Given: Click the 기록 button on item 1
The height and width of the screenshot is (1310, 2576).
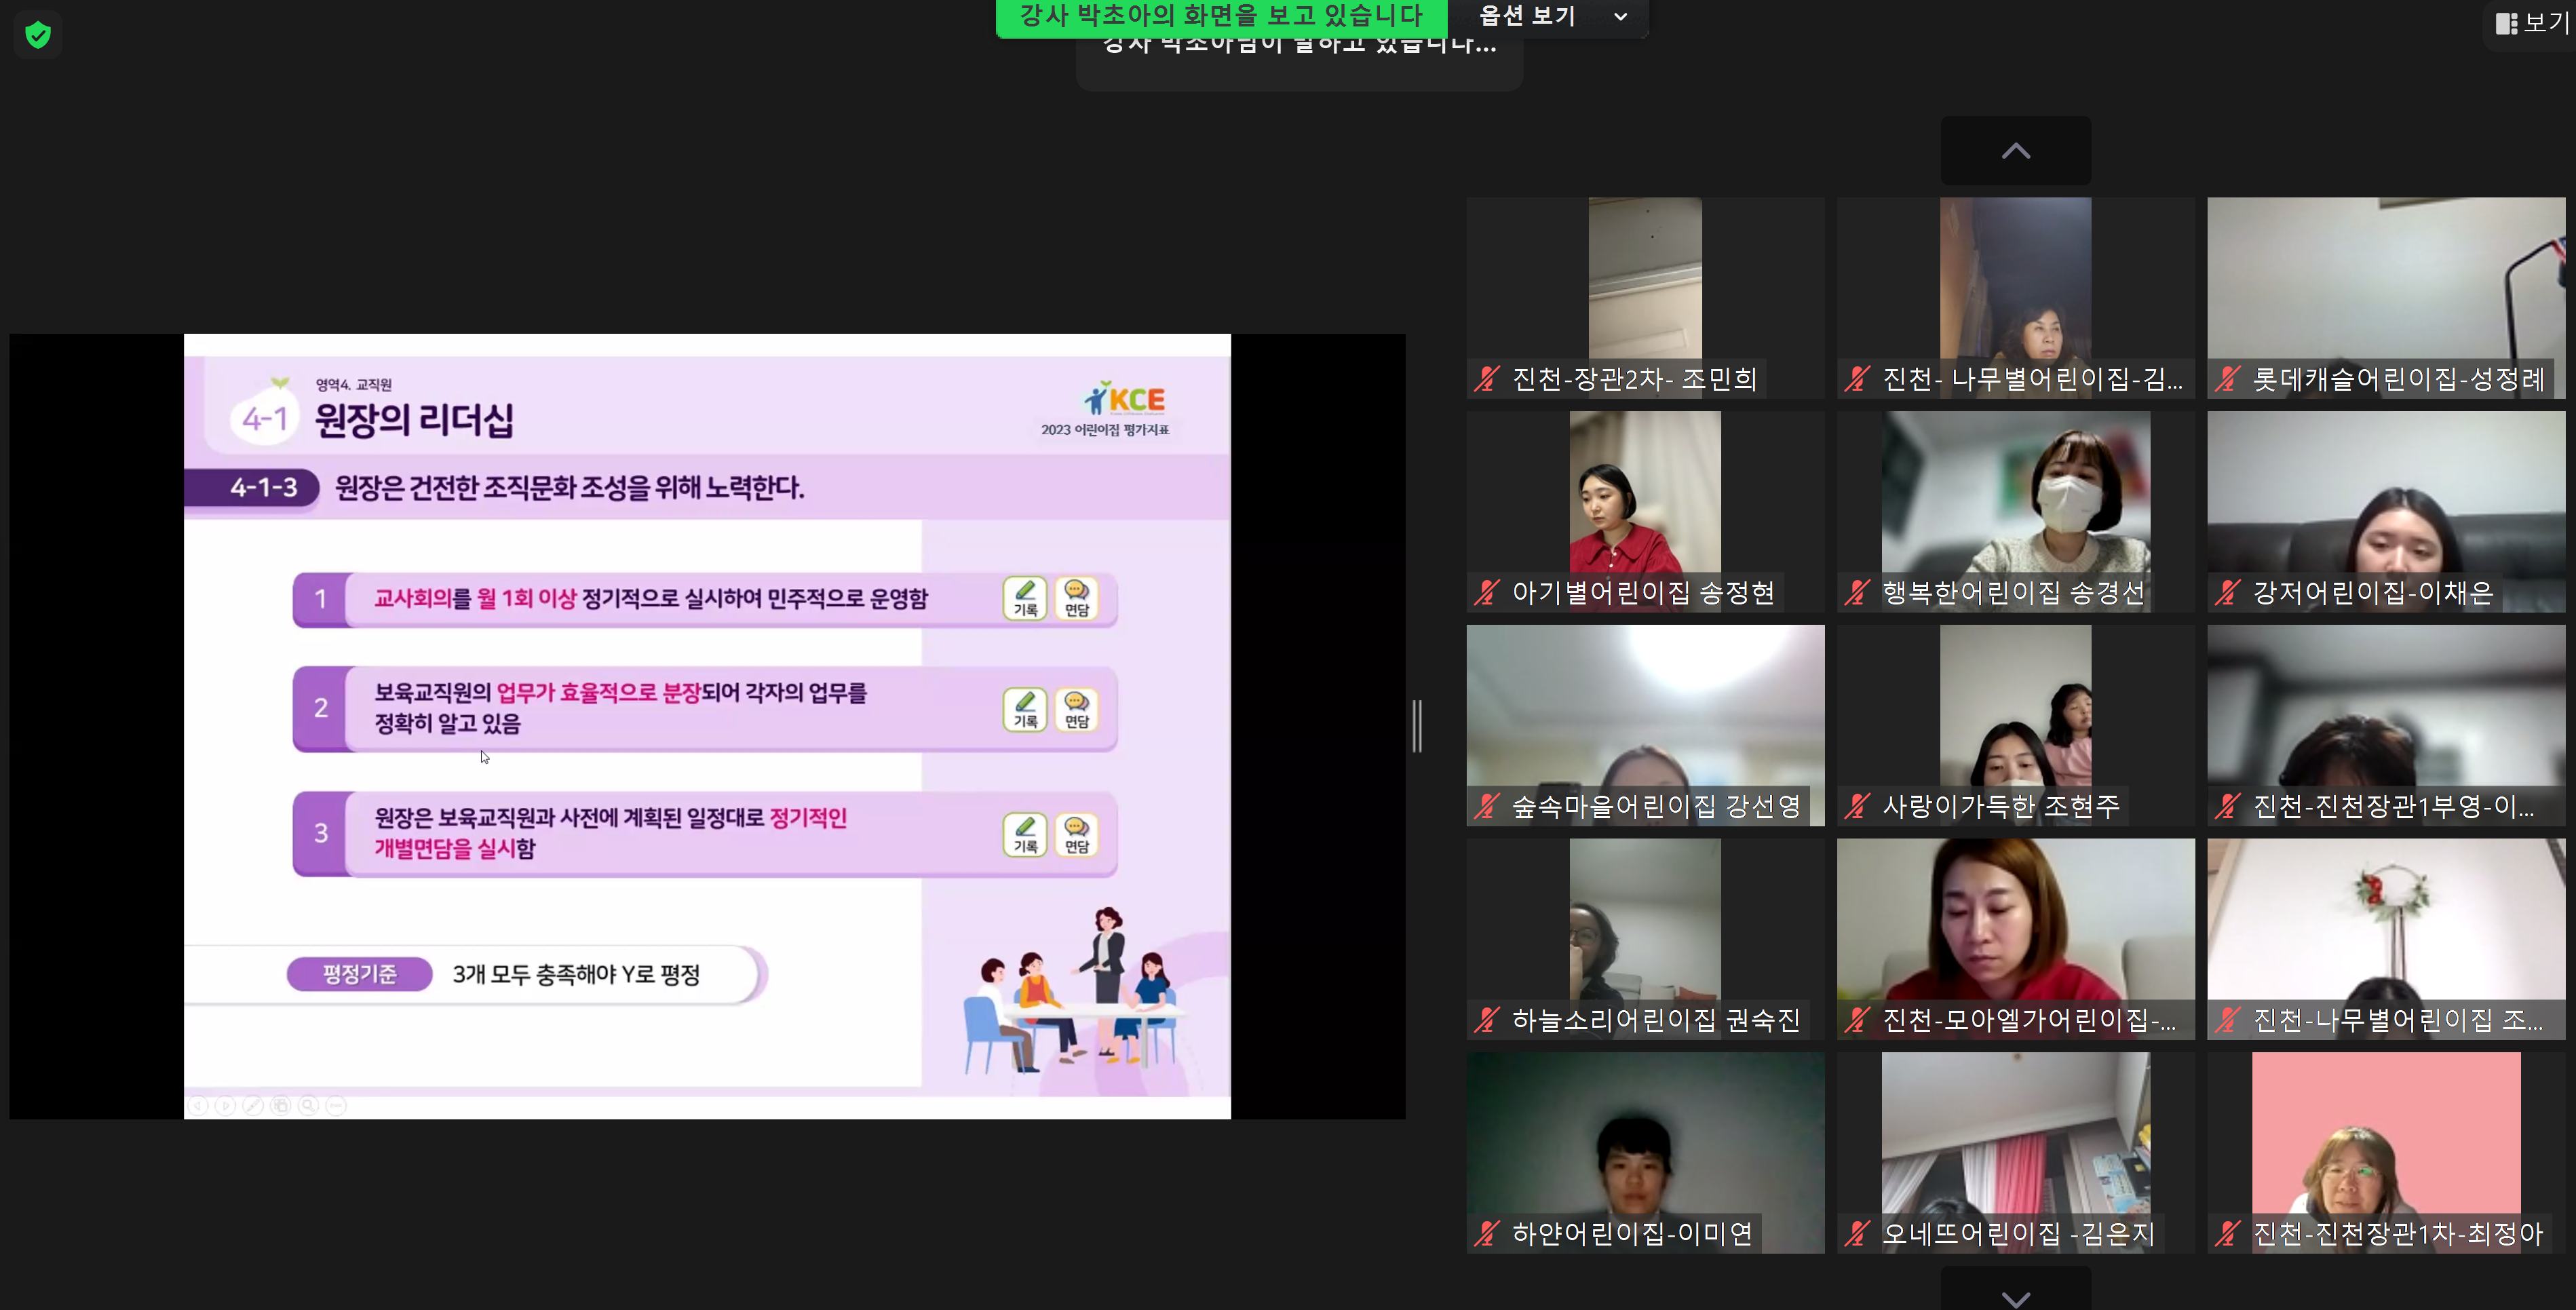Looking at the screenshot, I should coord(1025,598).
